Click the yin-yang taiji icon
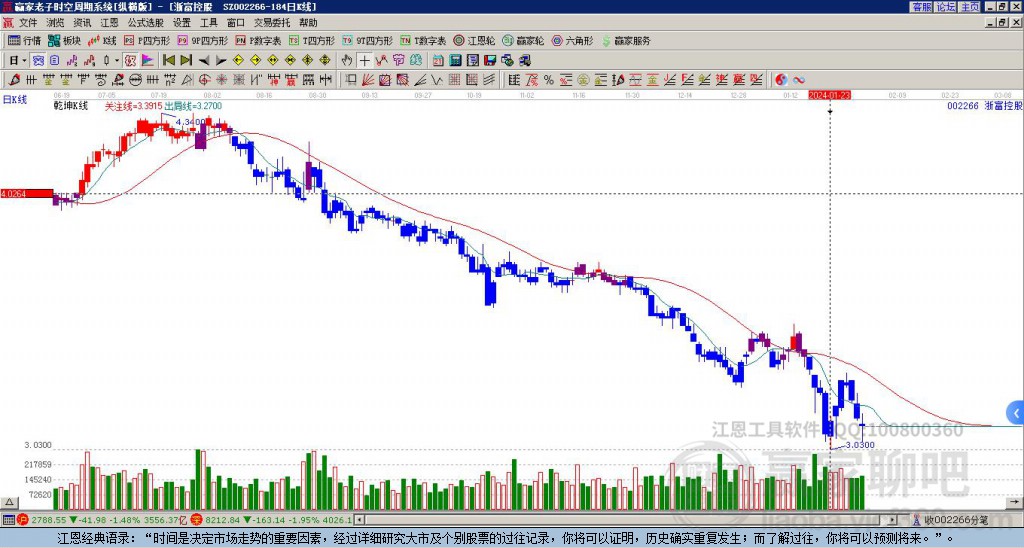This screenshot has height=548, width=1024. pos(781,79)
